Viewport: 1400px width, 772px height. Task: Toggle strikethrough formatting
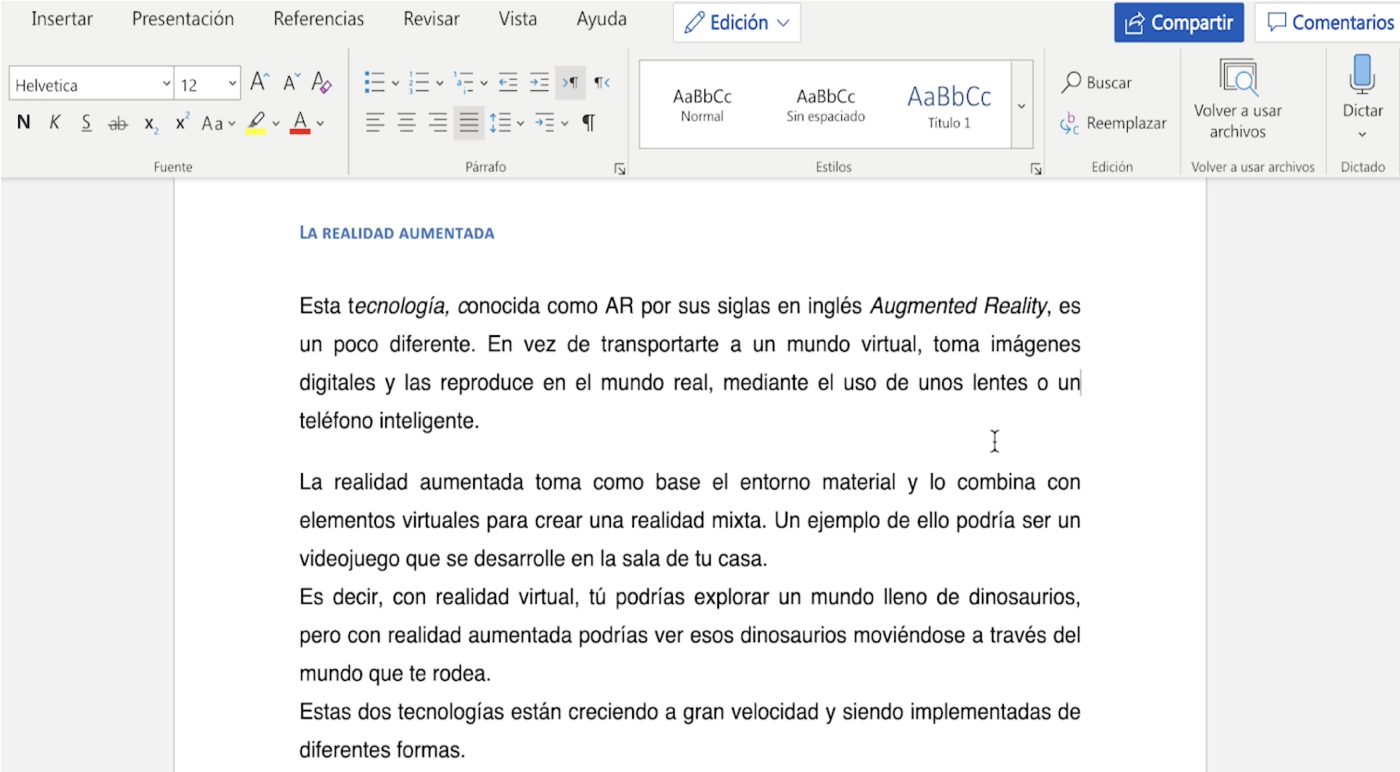(118, 123)
